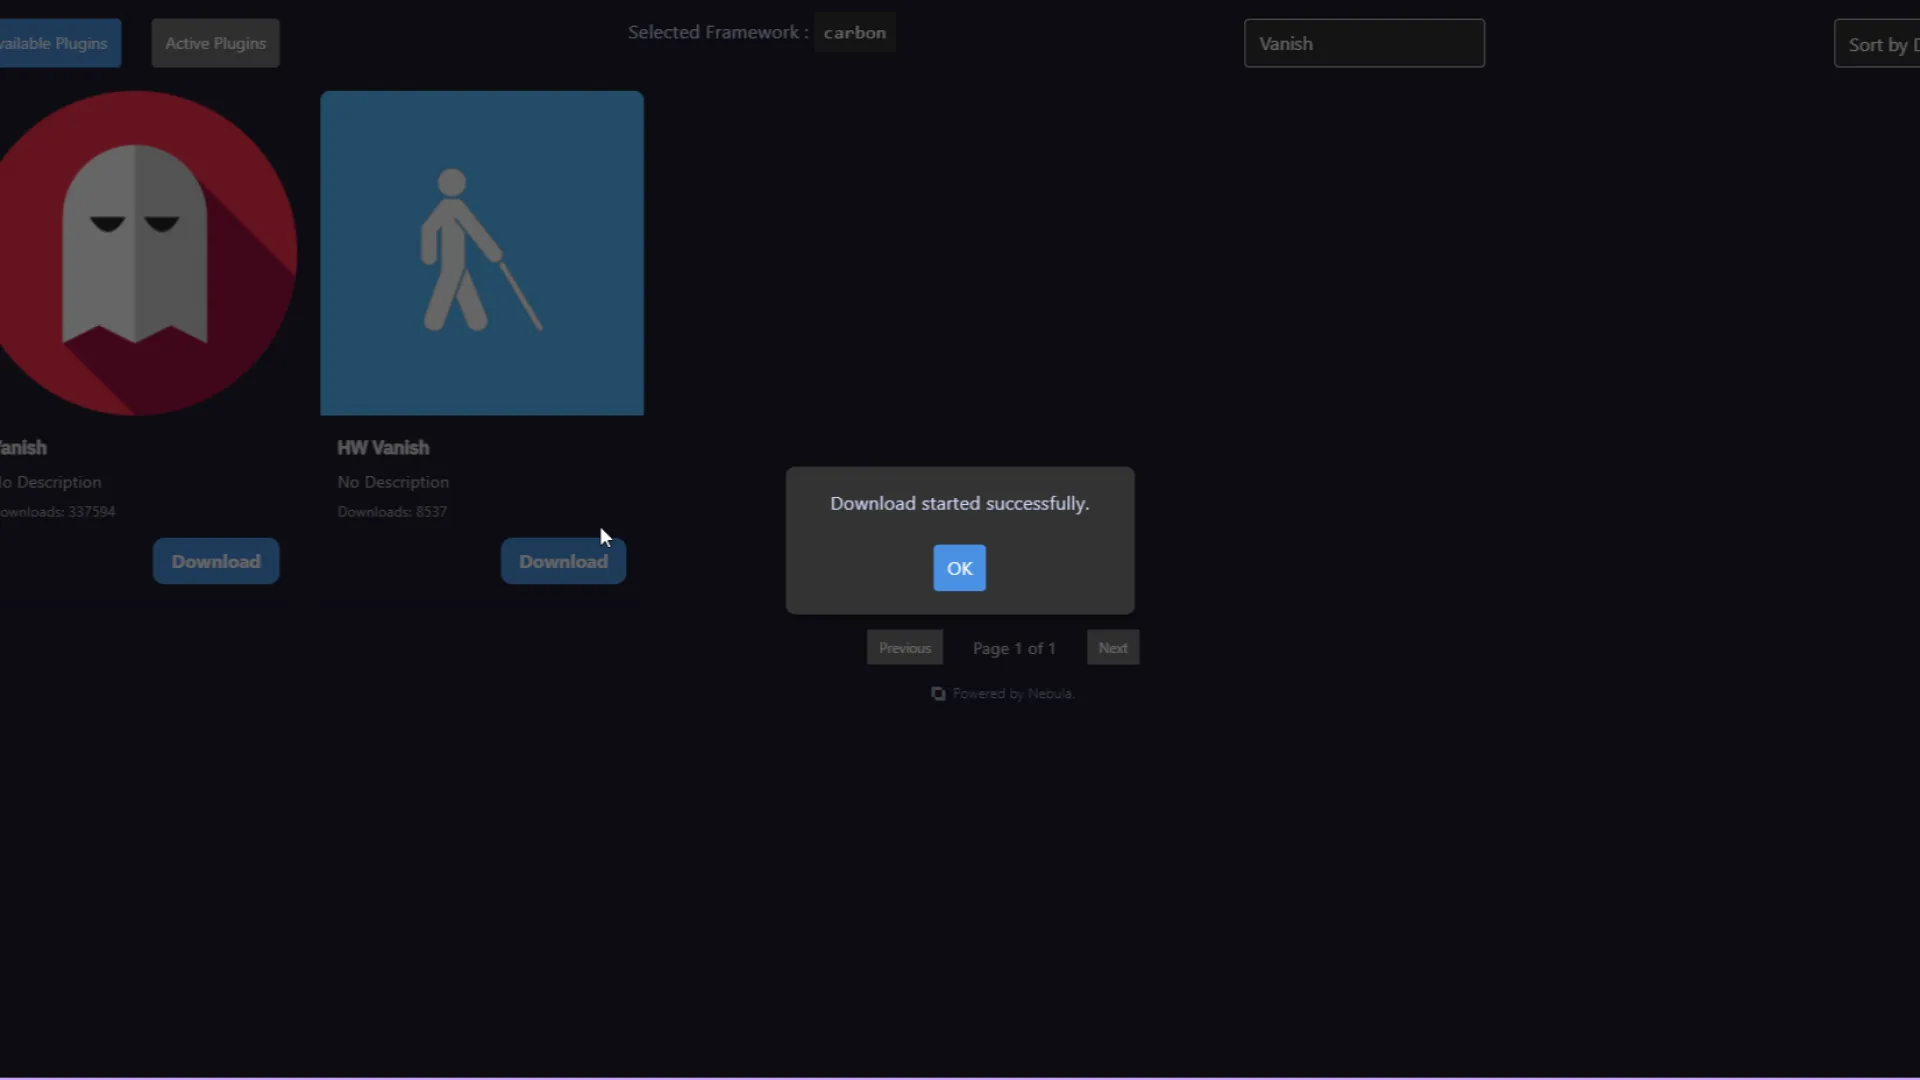Click the Page 1 of 1 indicator
Screen dimensions: 1920x1080
(x=1014, y=648)
